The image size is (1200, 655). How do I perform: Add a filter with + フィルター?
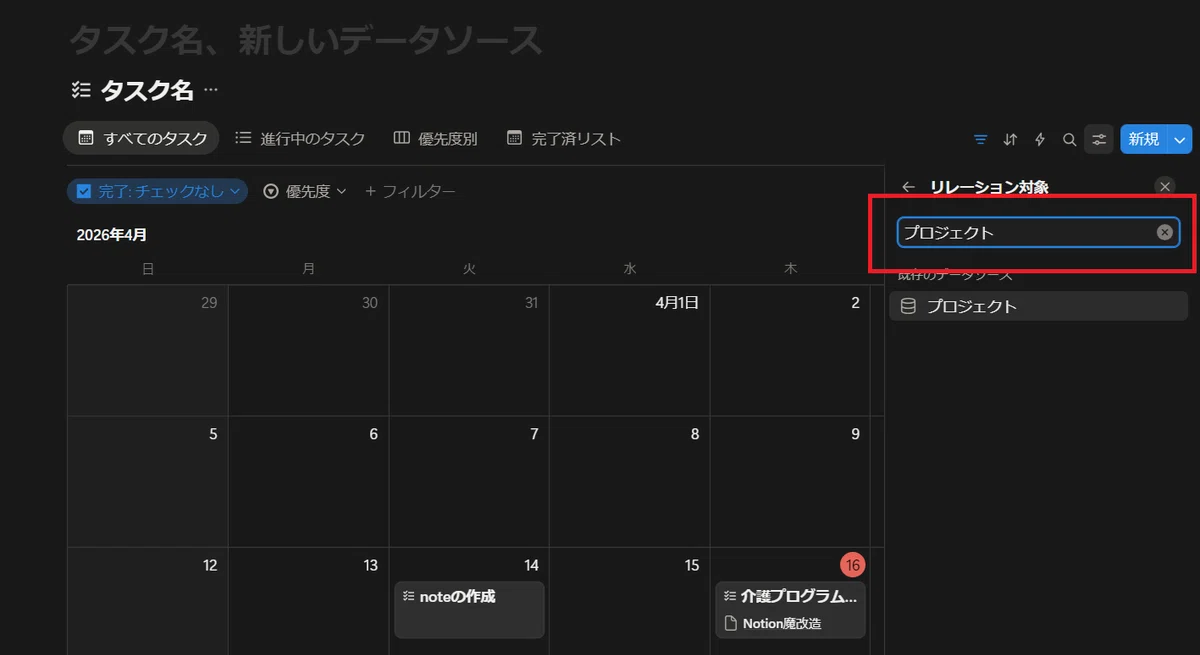(410, 191)
